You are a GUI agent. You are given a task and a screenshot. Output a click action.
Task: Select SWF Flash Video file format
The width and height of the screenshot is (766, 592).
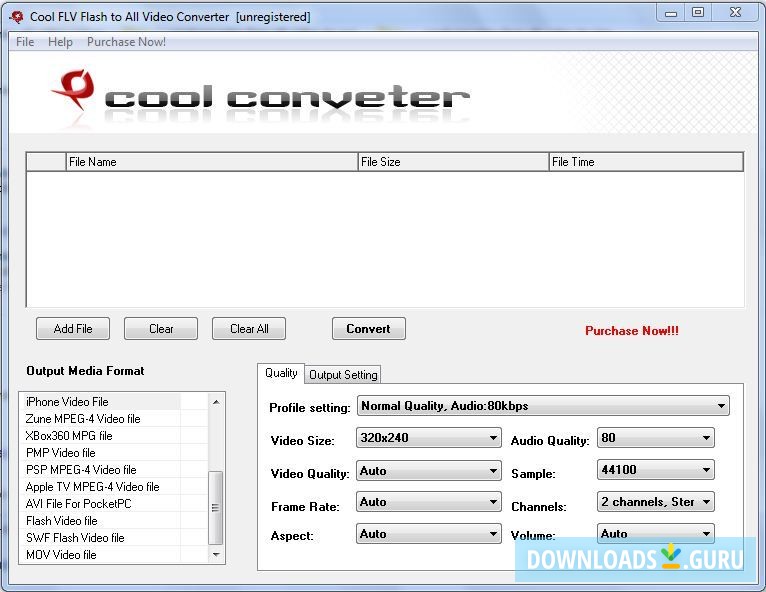pos(100,538)
